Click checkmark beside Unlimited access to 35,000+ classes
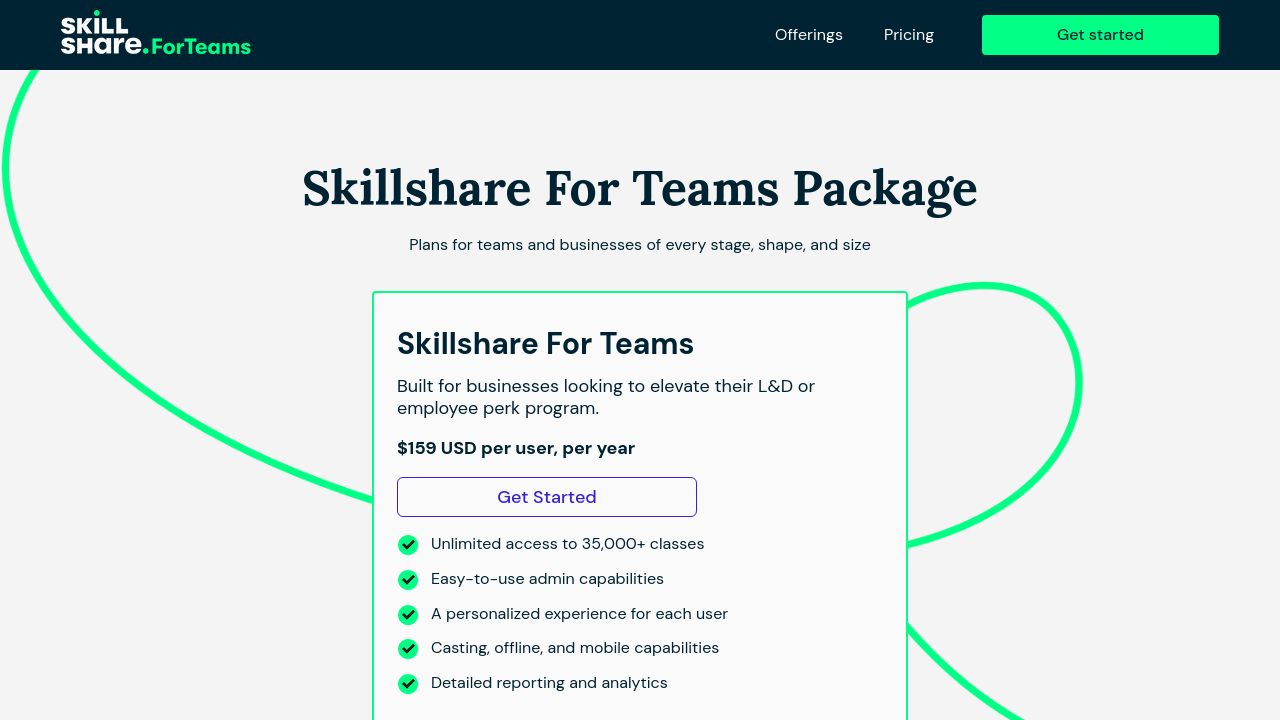This screenshot has width=1280, height=720. tap(408, 545)
